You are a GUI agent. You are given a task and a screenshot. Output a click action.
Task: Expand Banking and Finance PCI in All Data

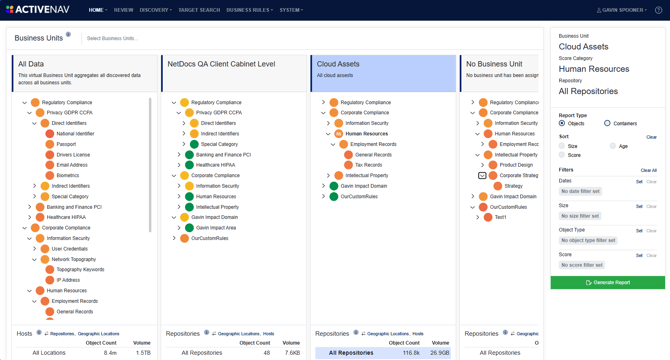coord(29,207)
